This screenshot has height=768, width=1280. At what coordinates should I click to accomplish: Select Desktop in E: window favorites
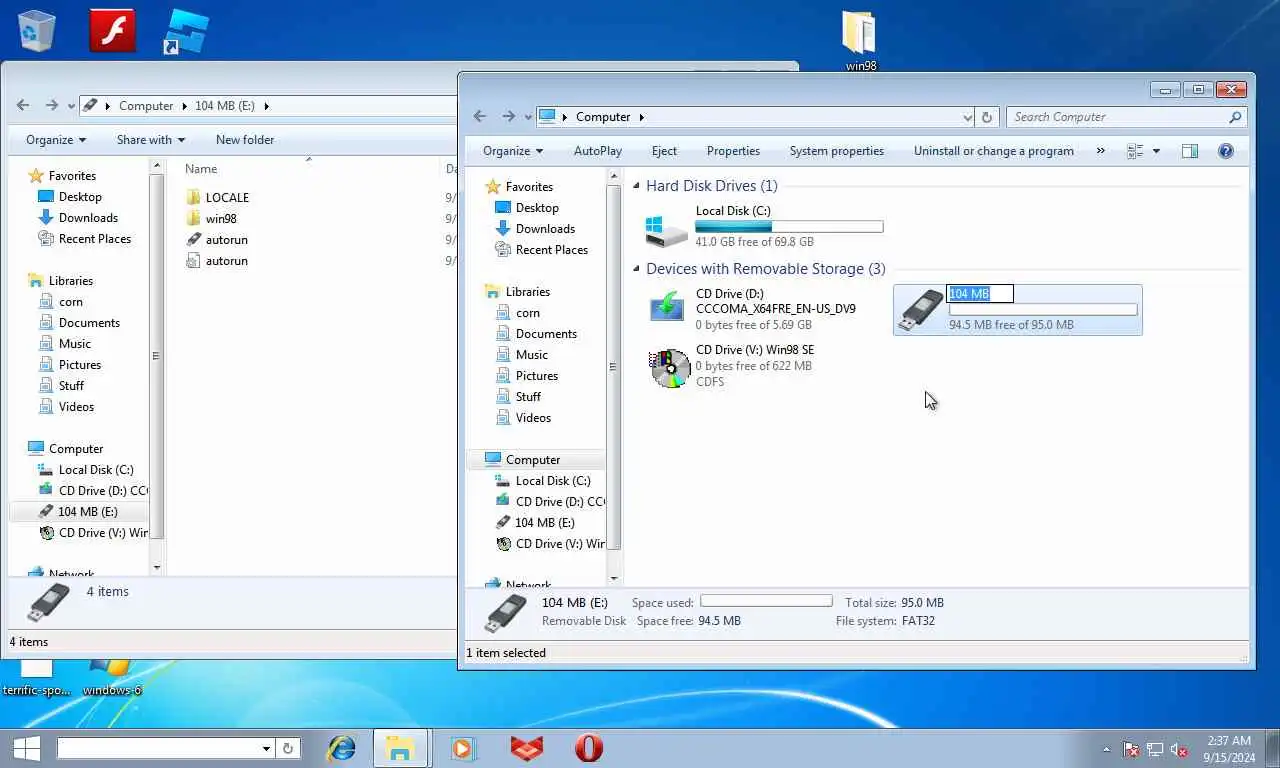[x=80, y=197]
